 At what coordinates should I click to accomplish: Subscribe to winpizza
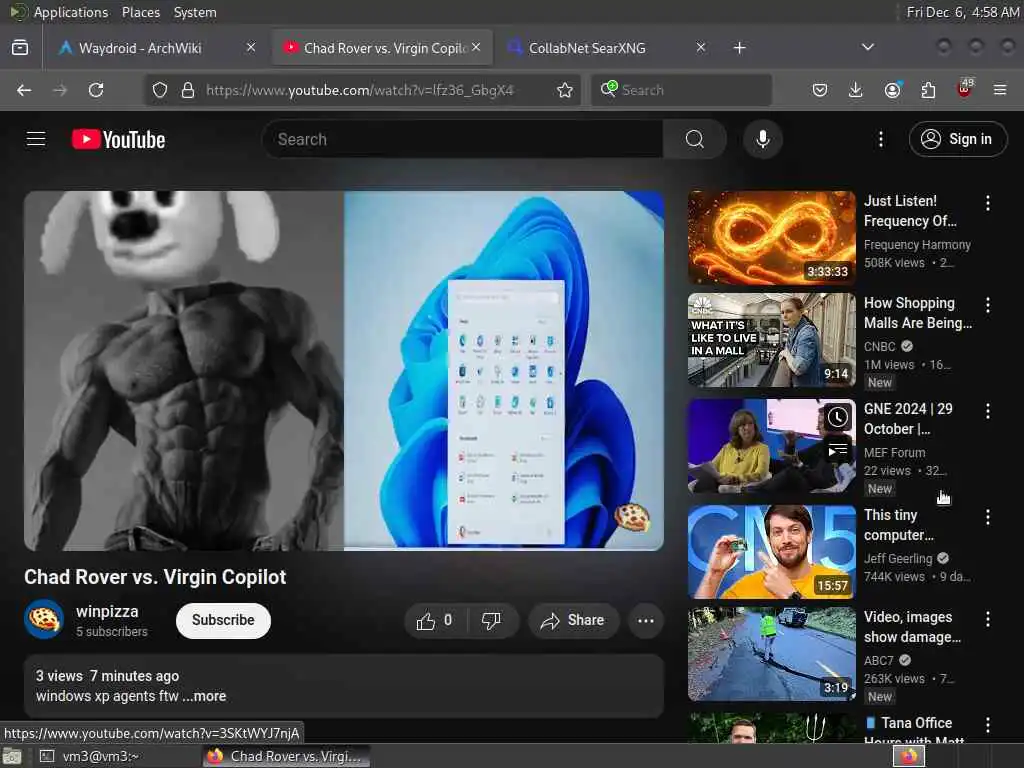point(223,620)
